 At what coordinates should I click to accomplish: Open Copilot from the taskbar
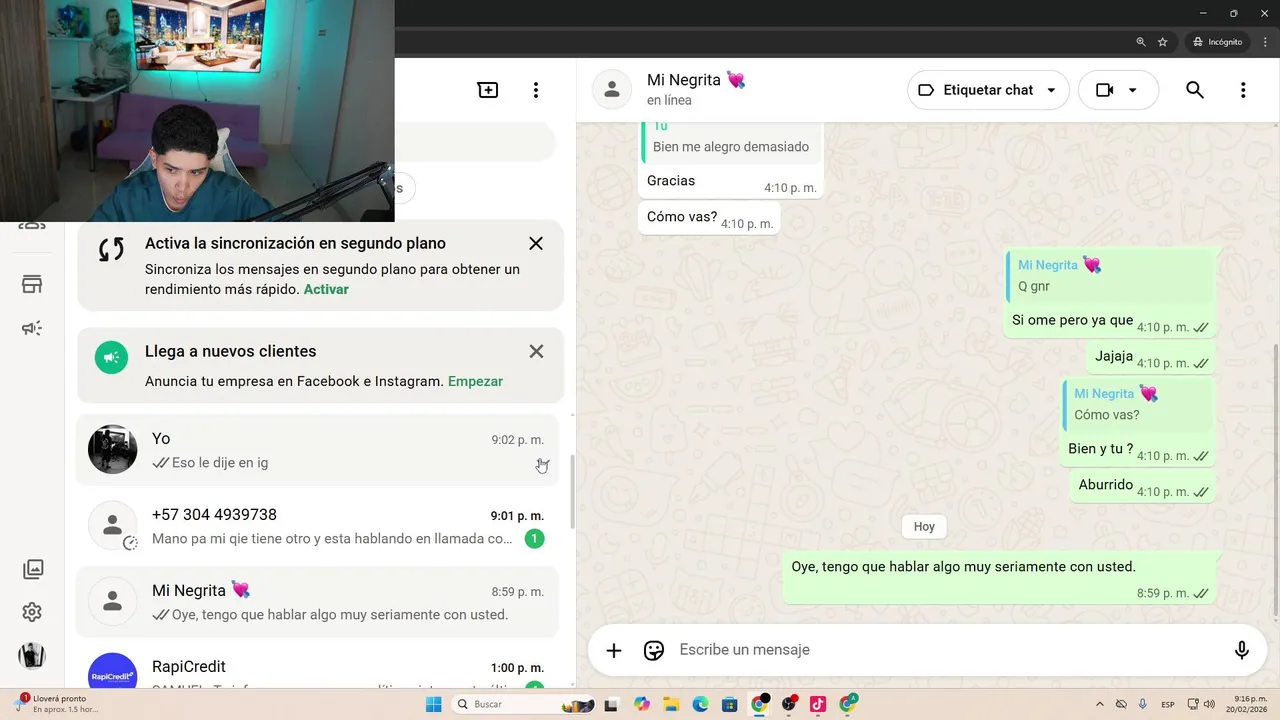(642, 704)
